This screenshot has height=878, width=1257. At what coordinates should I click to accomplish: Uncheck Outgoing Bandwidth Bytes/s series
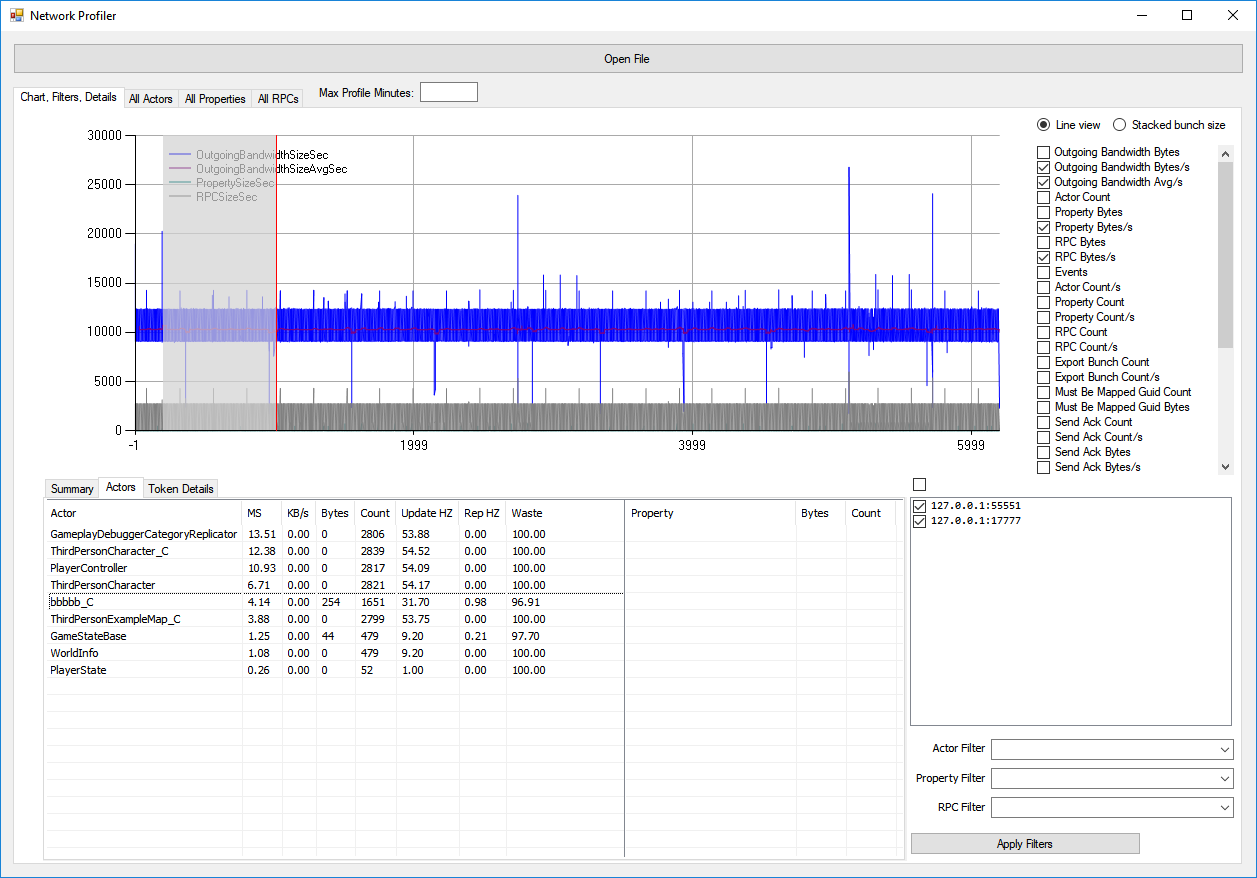click(1044, 167)
